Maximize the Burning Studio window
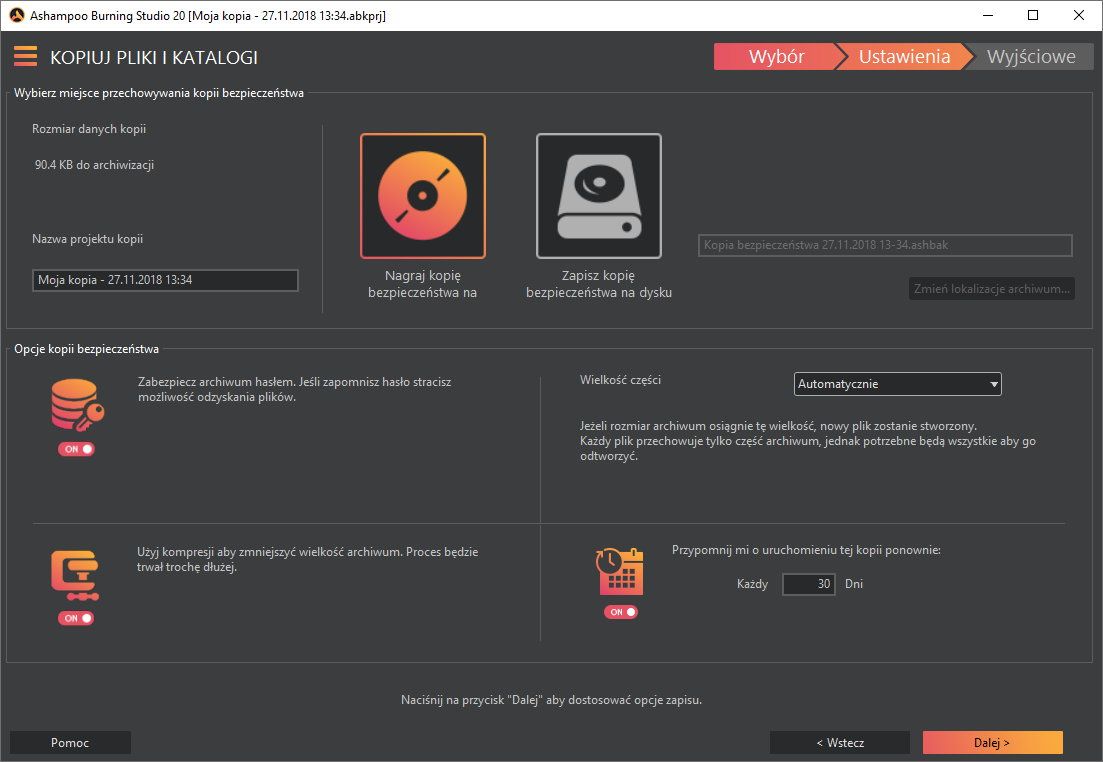Viewport: 1103px width, 762px height. click(x=1033, y=15)
